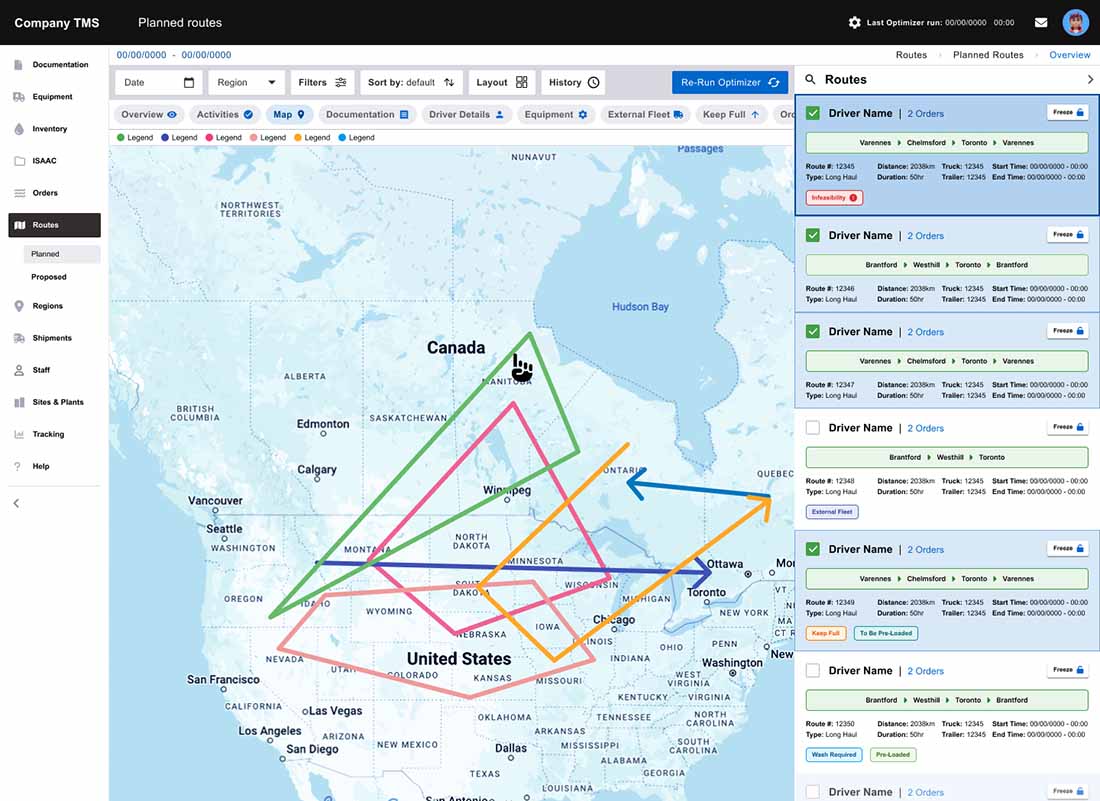Viewport: 1100px width, 801px height.
Task: Uncheck the route 12349 driver checkbox
Action: [x=812, y=548]
